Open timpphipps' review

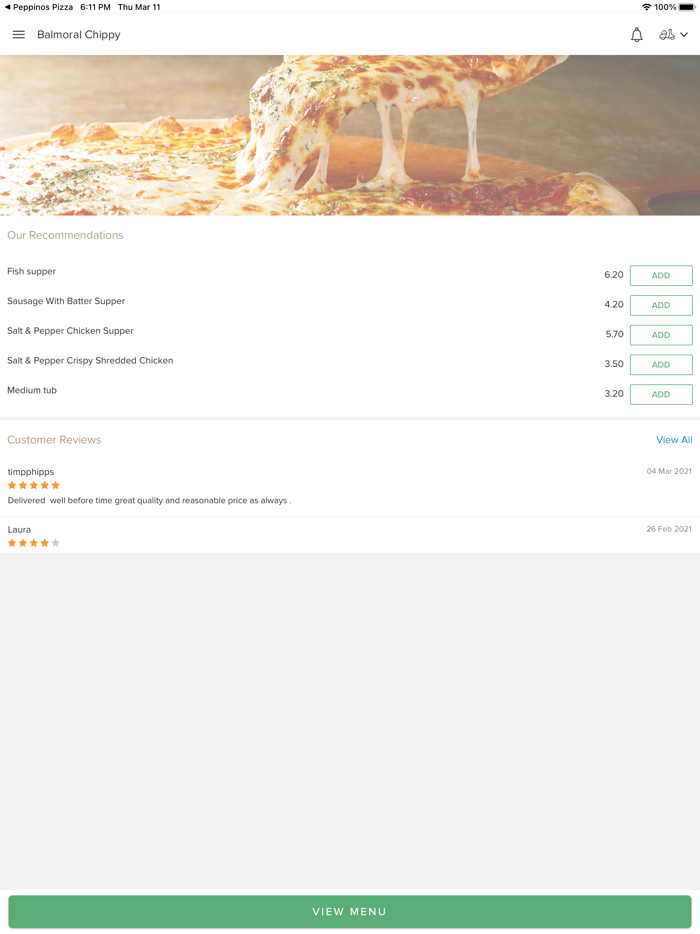[x=150, y=500]
